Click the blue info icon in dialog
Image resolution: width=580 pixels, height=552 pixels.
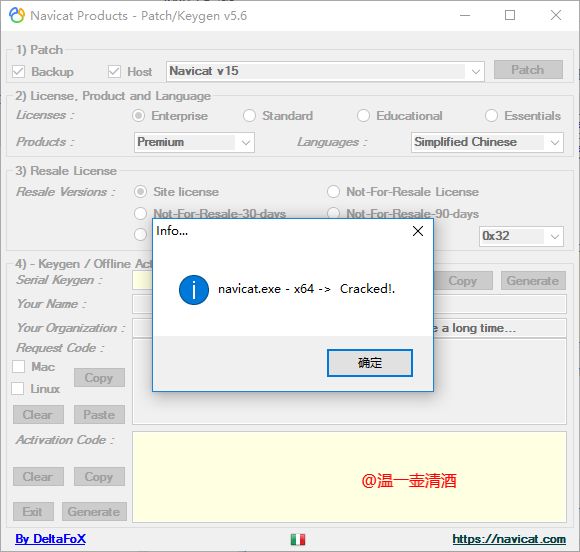point(194,290)
